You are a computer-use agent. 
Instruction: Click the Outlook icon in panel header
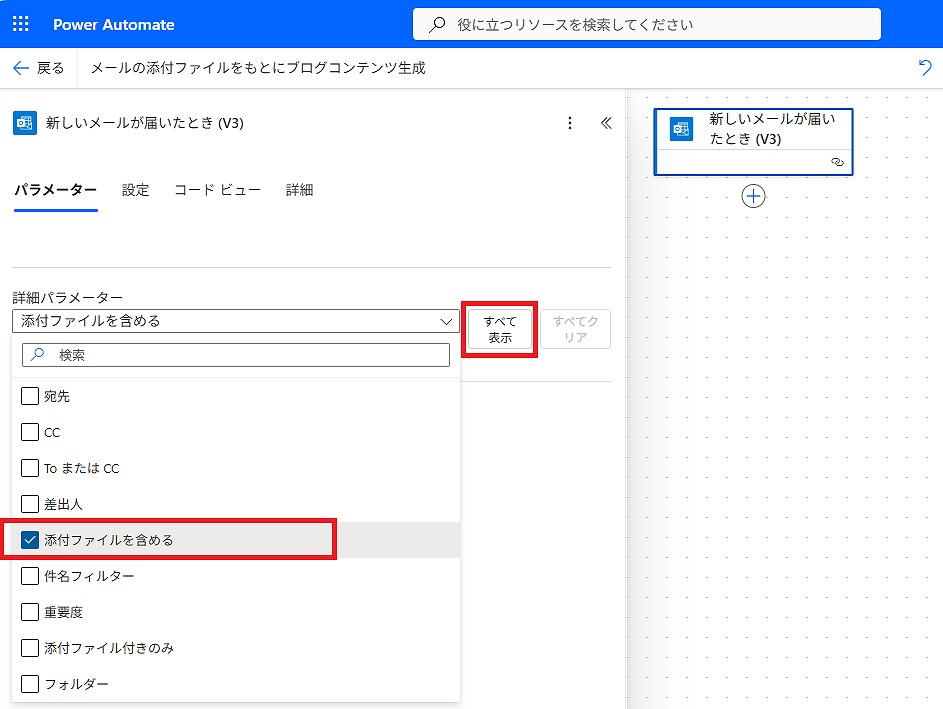(25, 123)
